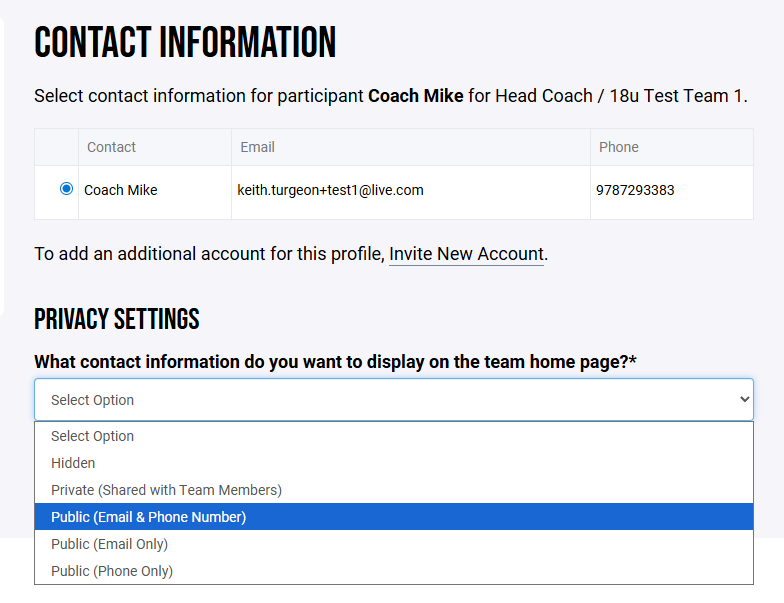784x603 pixels.
Task: Select Private (Shared with Team Members)
Action: 166,490
